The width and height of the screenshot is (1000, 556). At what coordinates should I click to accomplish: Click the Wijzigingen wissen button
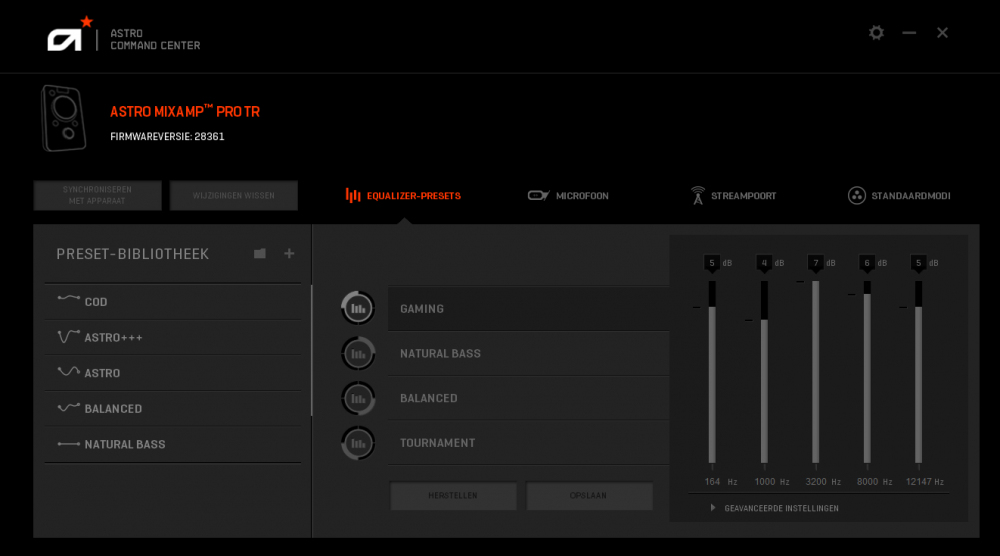click(234, 196)
